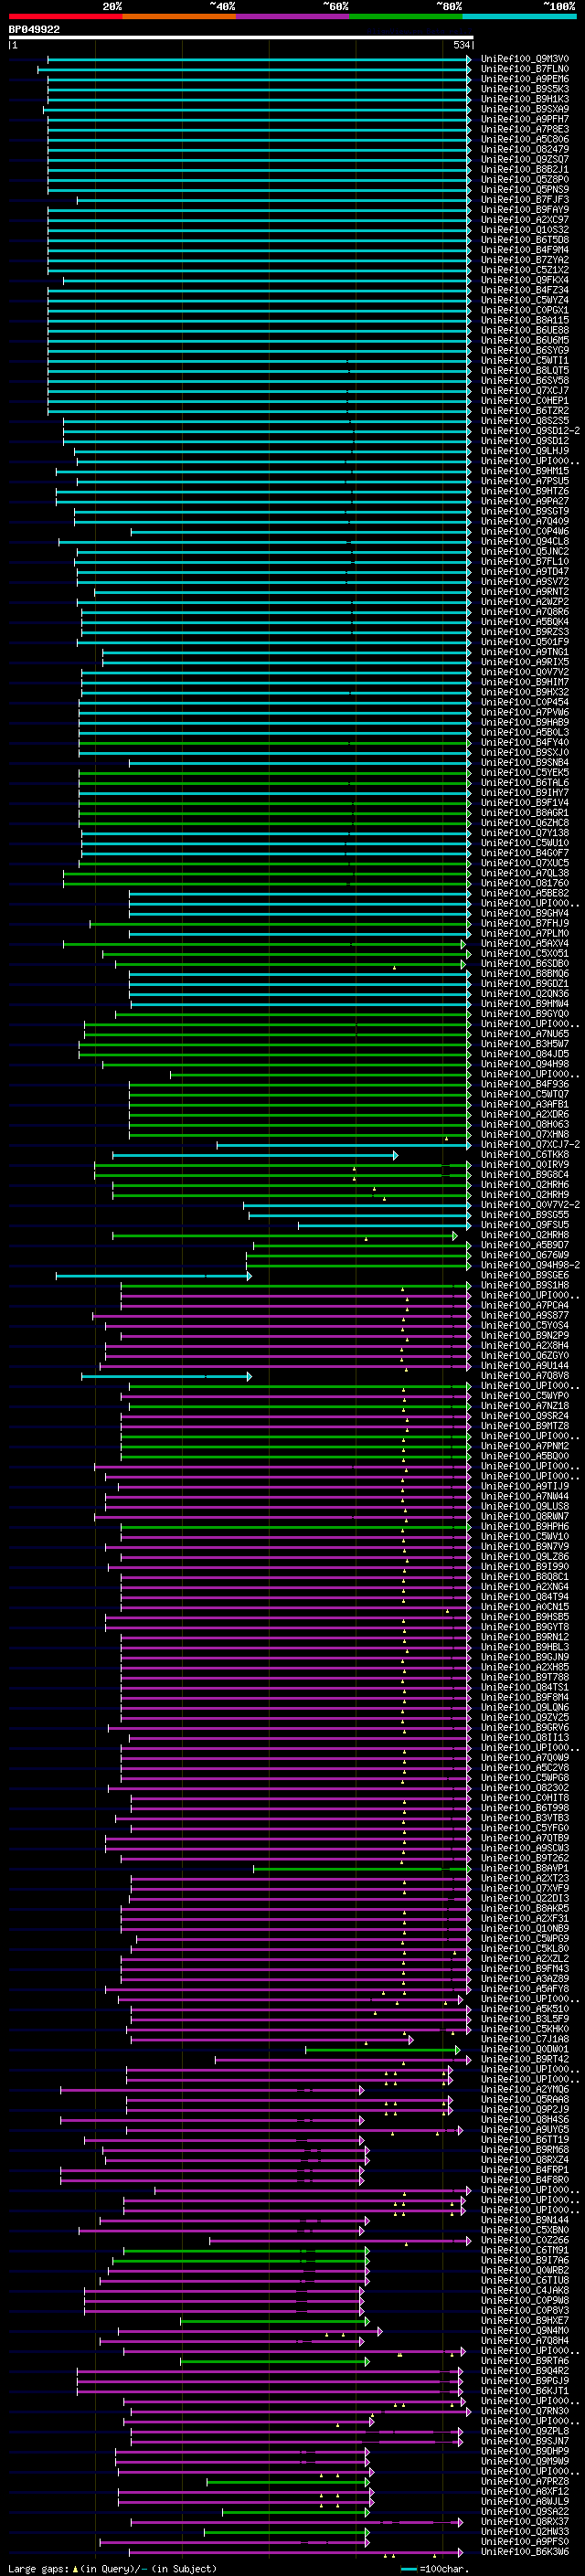Screen dimensions: 585x2576
Task: Open hit UniRef100_B9S5K3
Action: [x=525, y=89]
